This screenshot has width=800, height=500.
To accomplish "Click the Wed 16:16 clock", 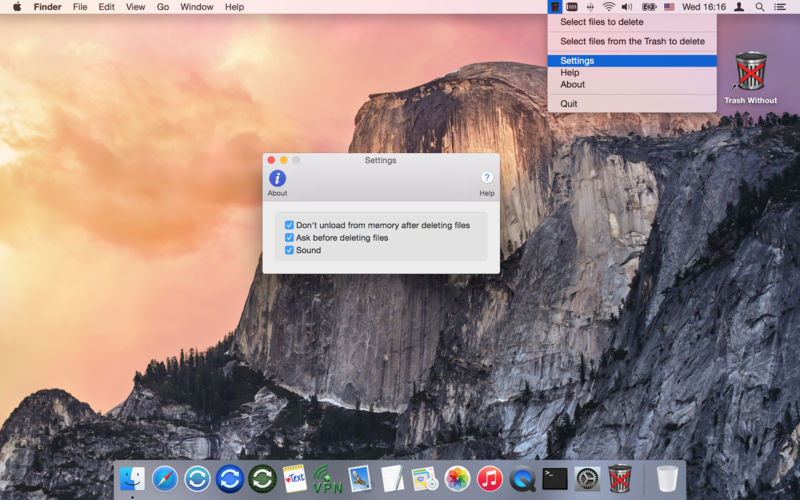I will point(704,7).
